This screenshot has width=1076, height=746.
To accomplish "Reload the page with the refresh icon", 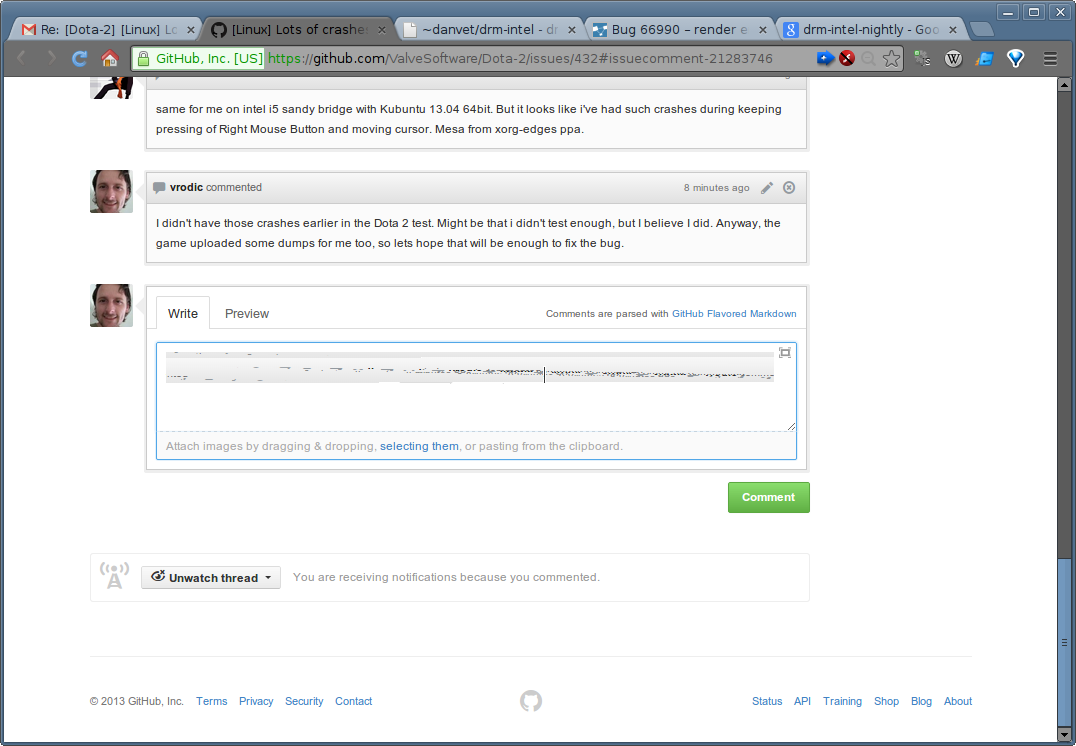I will tap(79, 59).
